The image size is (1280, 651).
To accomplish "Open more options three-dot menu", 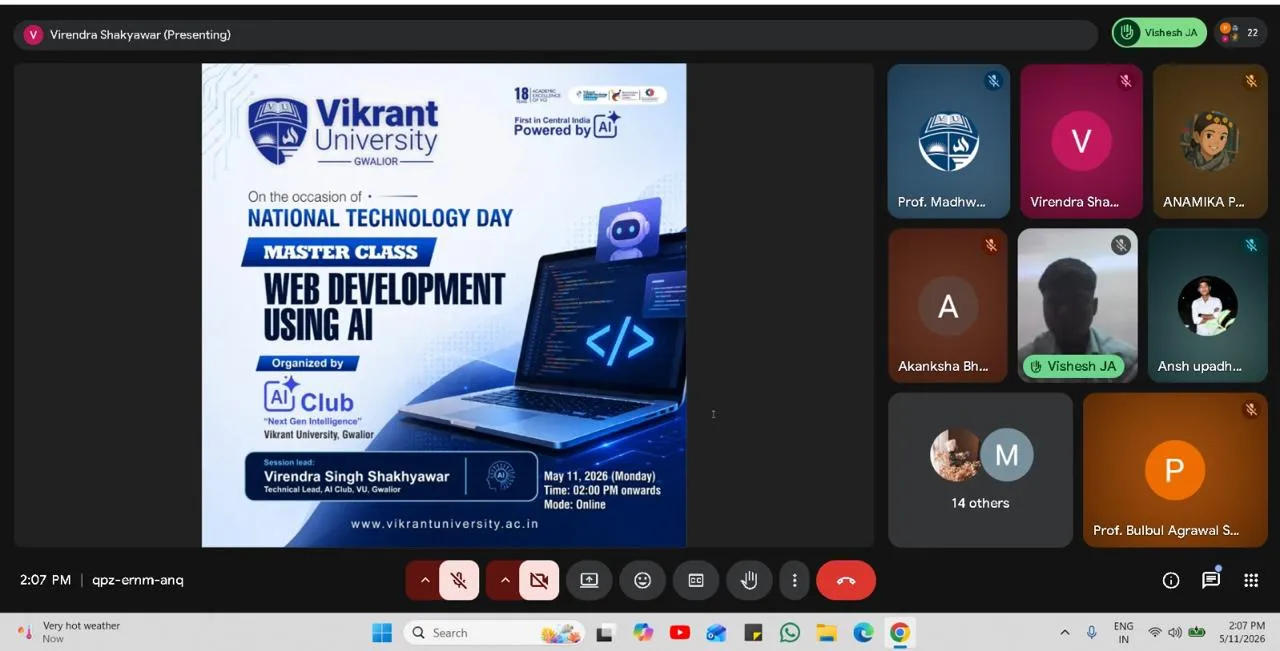I will [794, 580].
